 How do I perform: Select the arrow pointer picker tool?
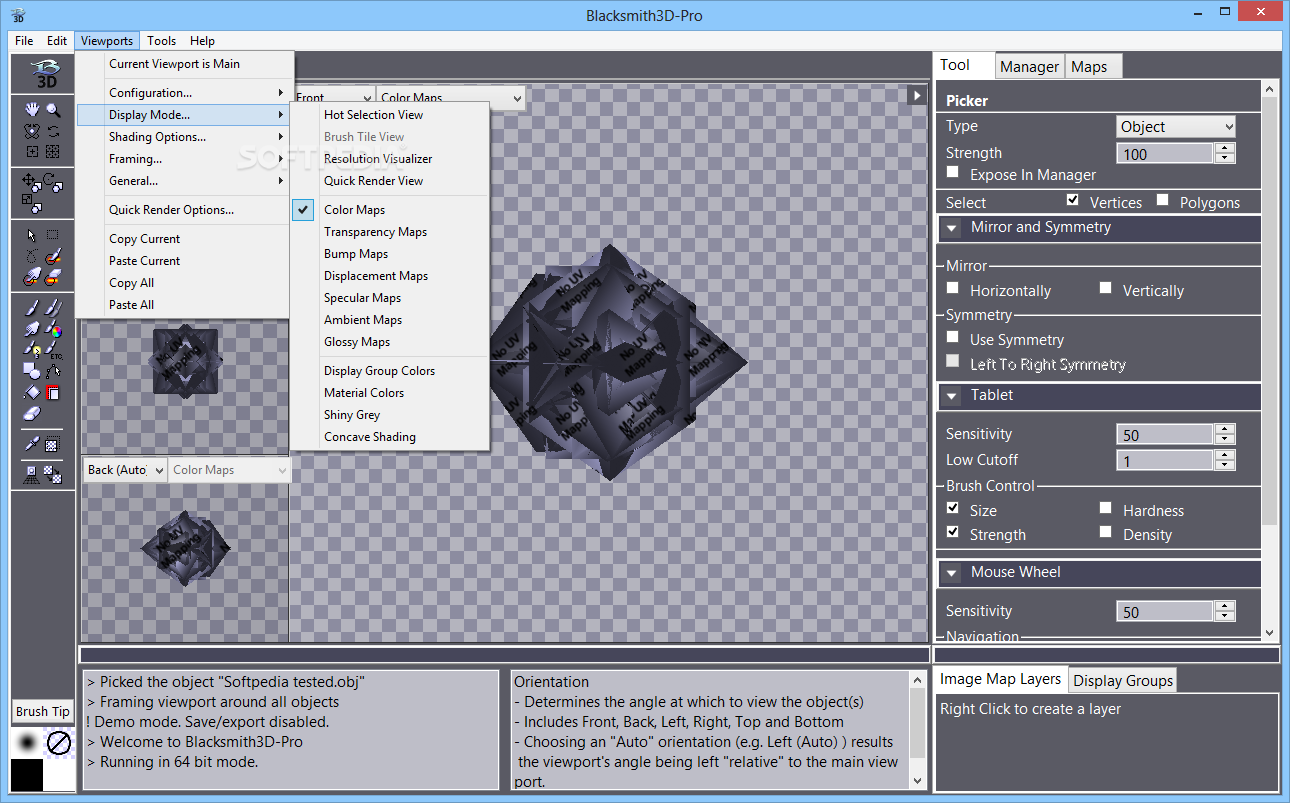(x=32, y=235)
